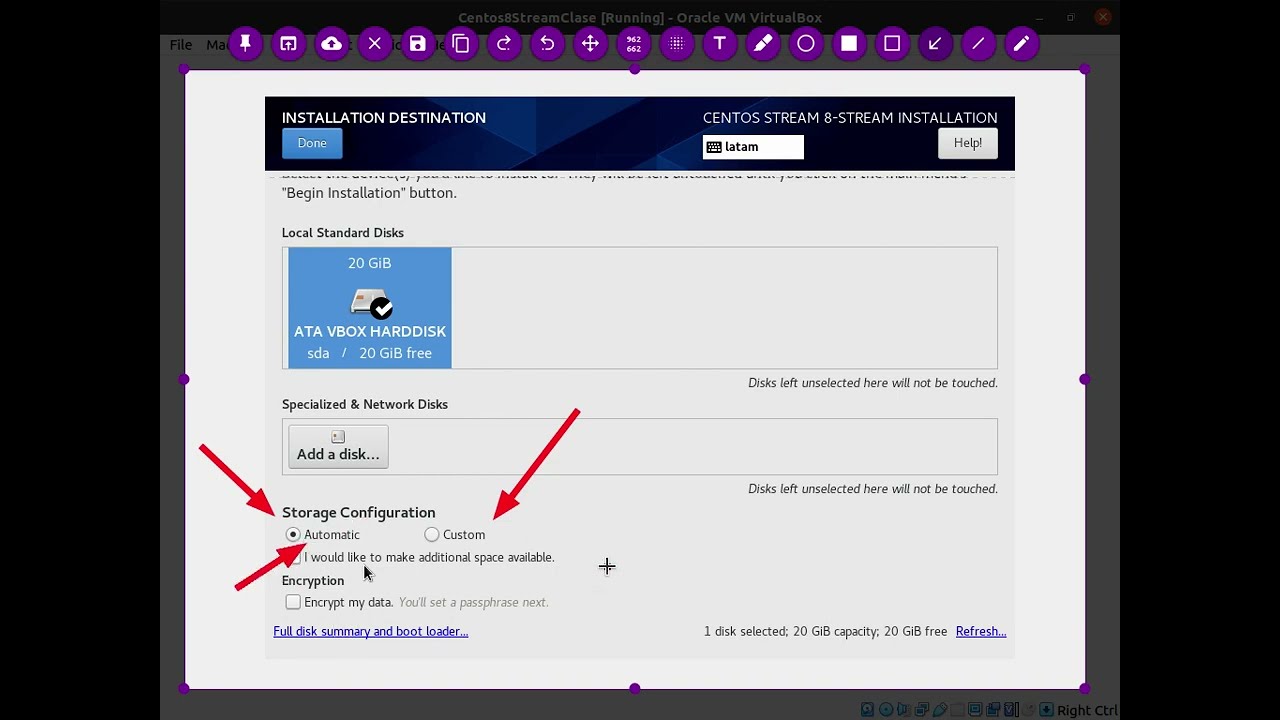Click the VirtualBox hard disk status icon

tap(867, 710)
